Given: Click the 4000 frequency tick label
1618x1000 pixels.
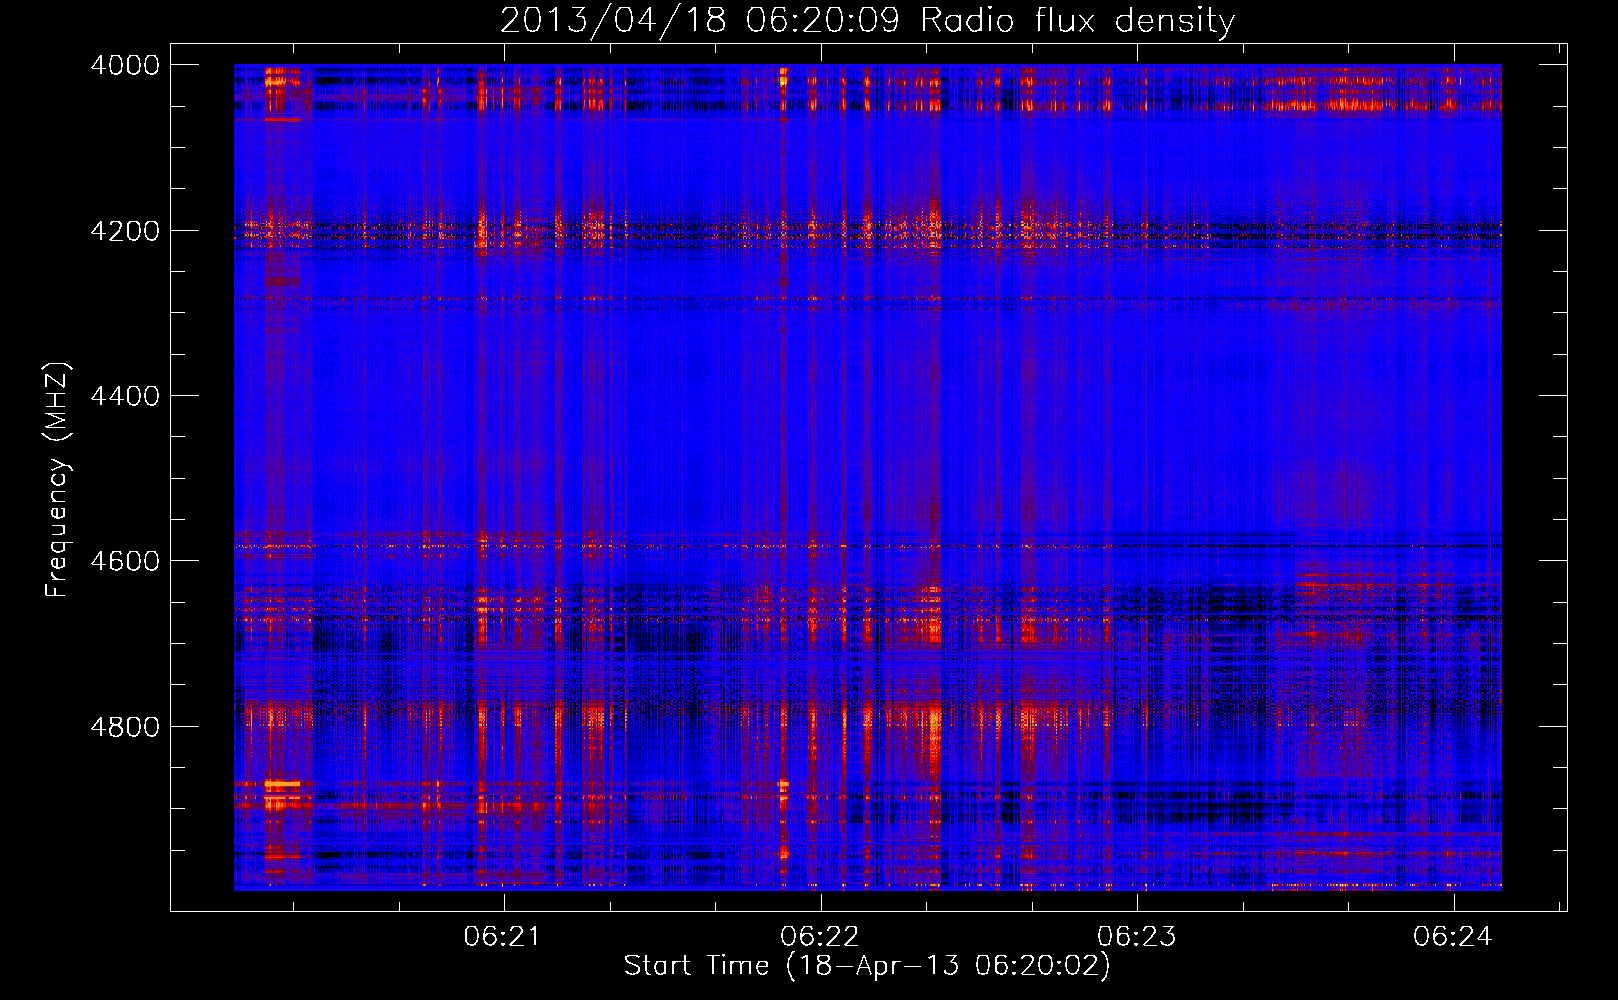Looking at the screenshot, I should [x=125, y=65].
